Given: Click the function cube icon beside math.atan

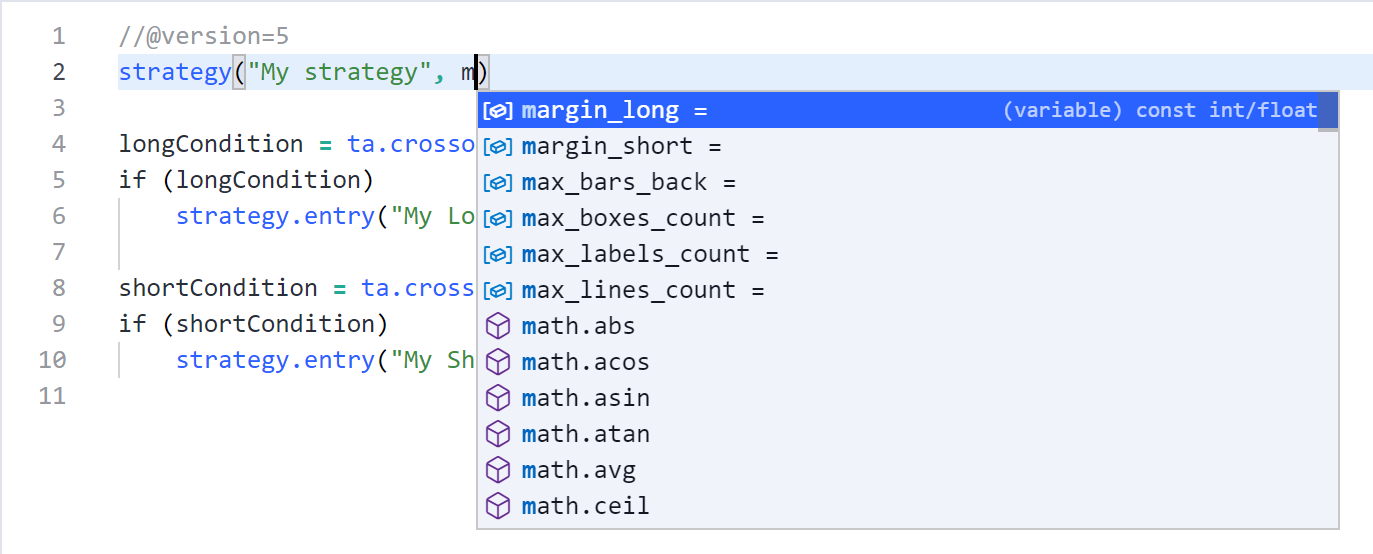Looking at the screenshot, I should pos(498,434).
